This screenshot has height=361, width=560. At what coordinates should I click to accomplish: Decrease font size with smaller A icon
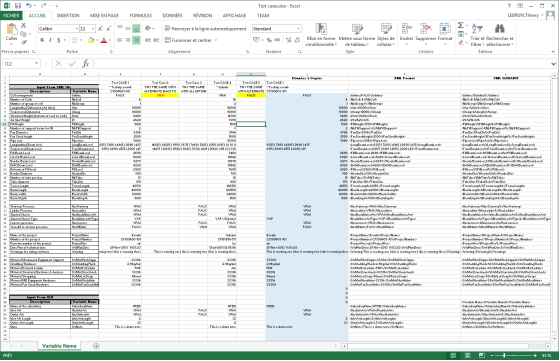click(x=109, y=29)
